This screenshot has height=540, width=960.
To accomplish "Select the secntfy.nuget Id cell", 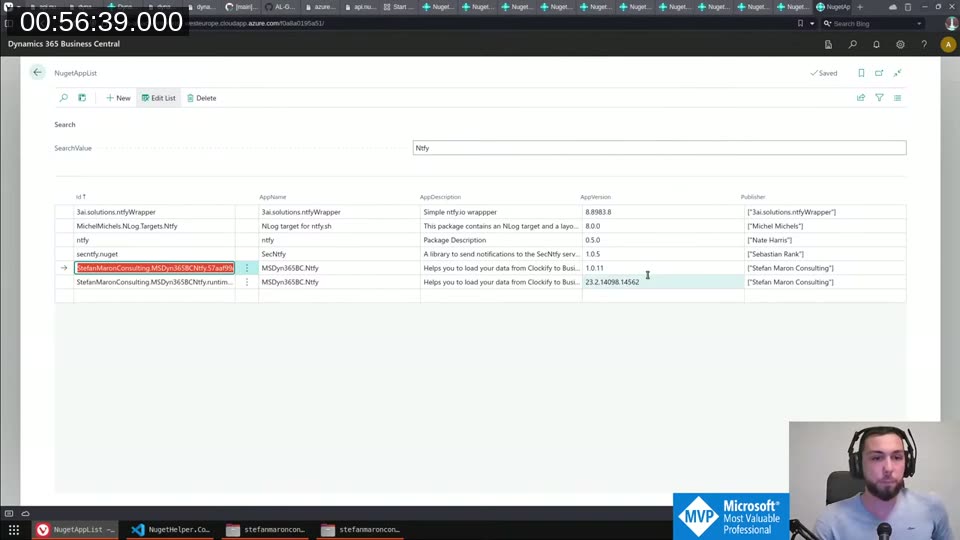I will pyautogui.click(x=154, y=254).
